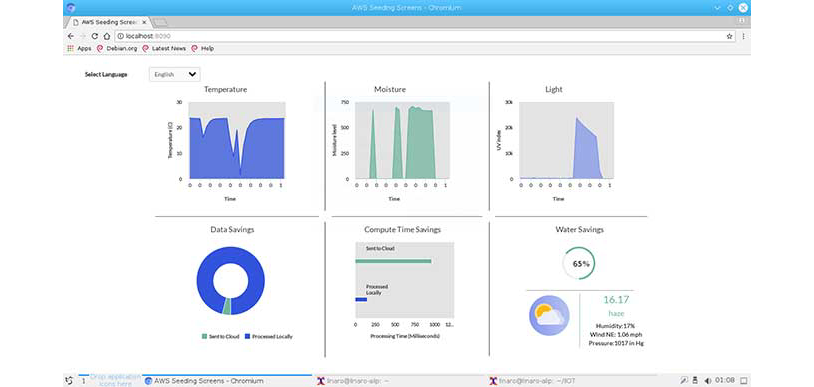Open the Chromium three-dot menu

pyautogui.click(x=743, y=36)
